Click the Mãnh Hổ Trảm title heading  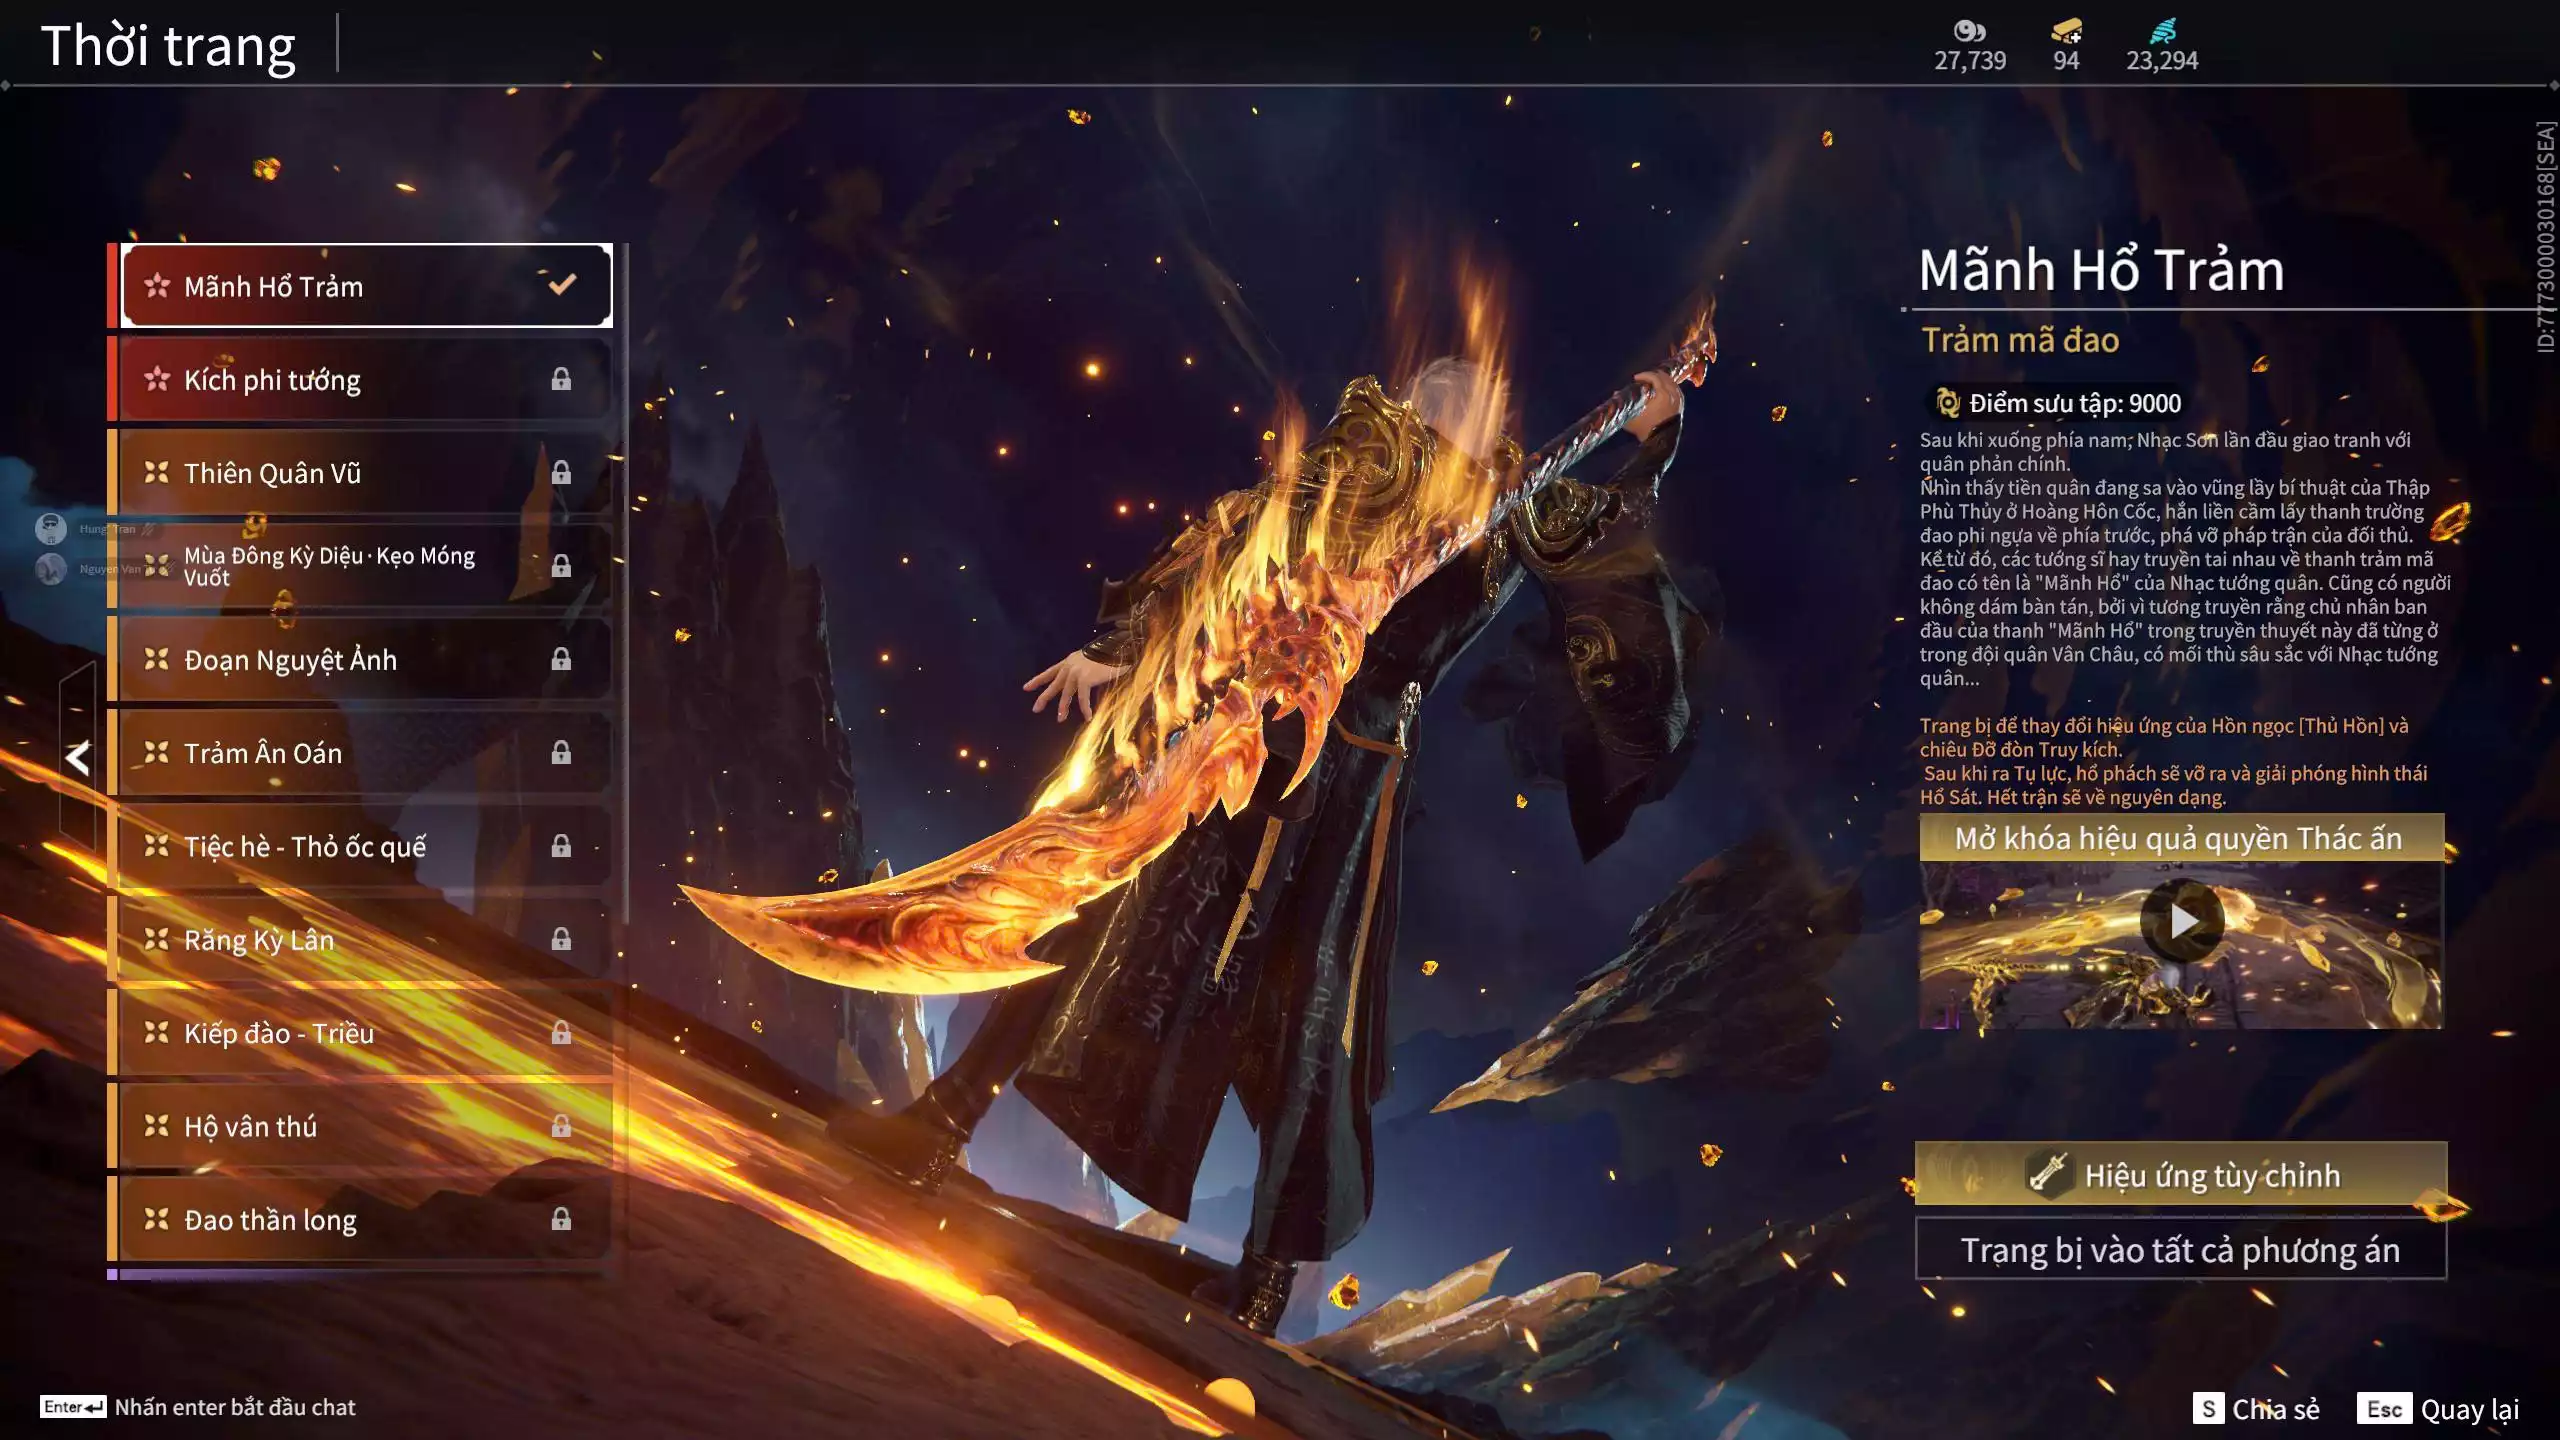(2101, 270)
